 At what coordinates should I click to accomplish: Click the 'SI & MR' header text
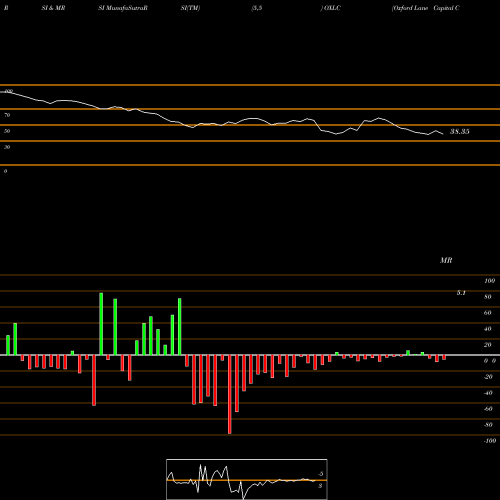pos(53,8)
